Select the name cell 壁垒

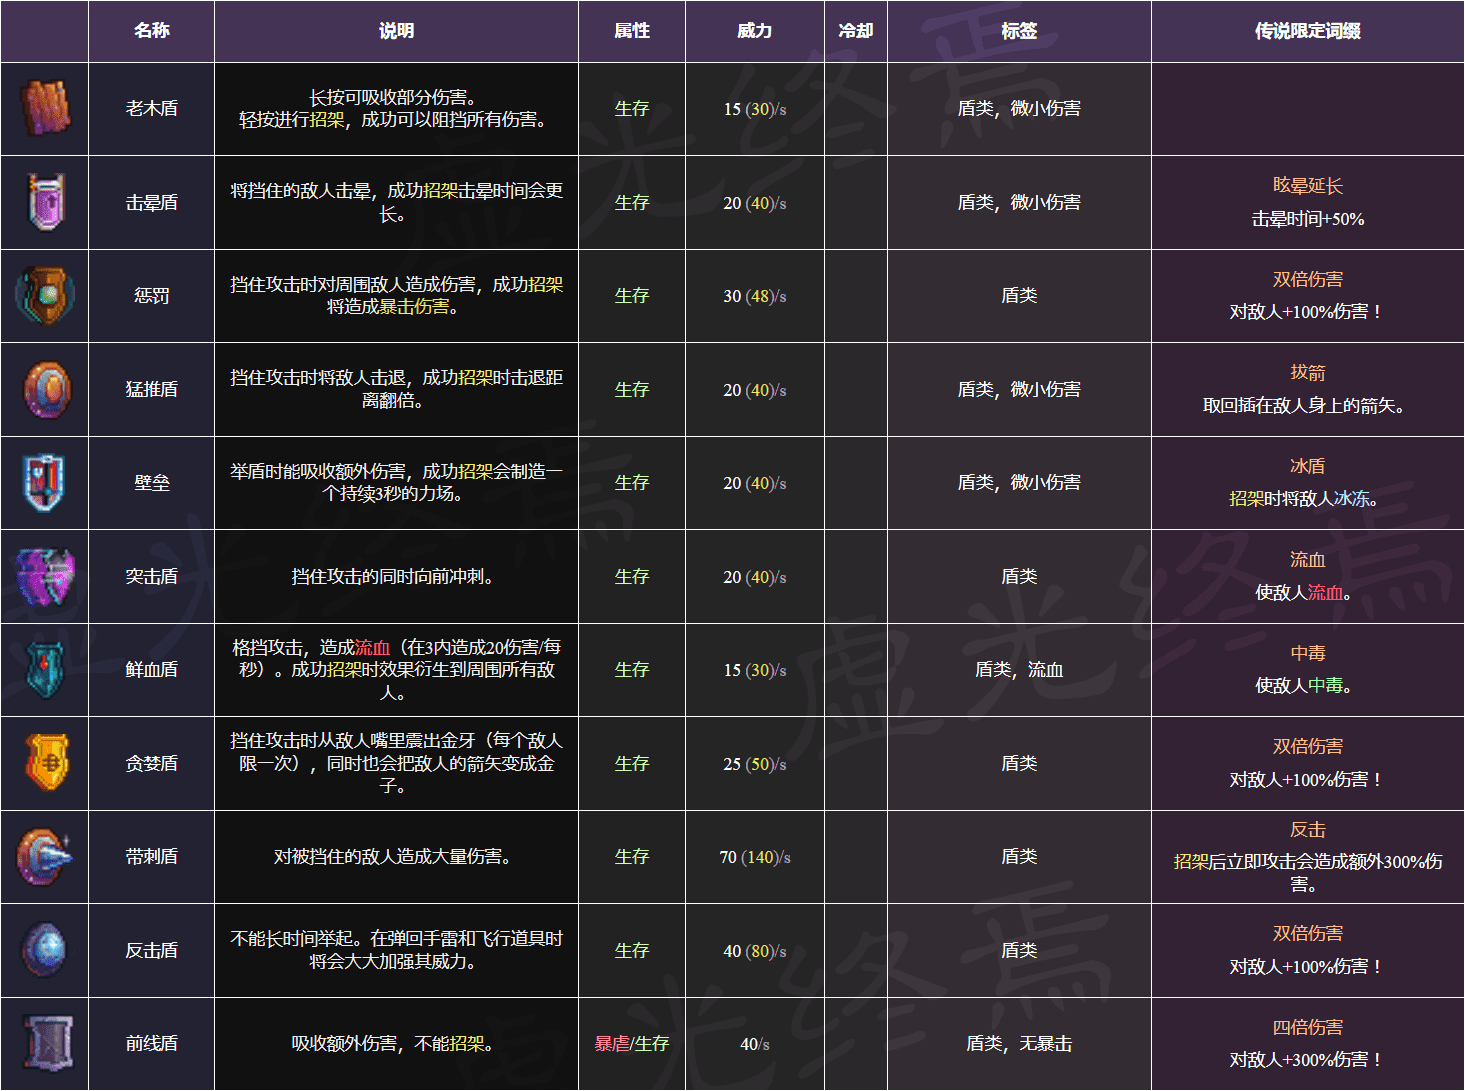151,483
